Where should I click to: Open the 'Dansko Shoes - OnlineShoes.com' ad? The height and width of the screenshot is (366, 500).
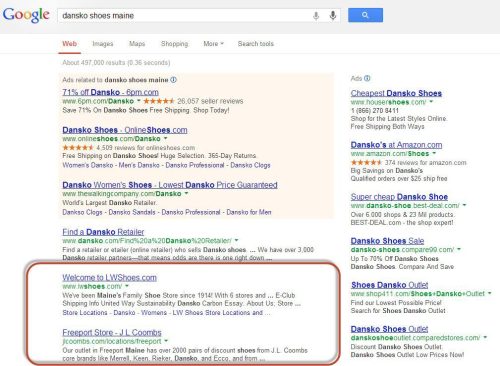coord(125,130)
